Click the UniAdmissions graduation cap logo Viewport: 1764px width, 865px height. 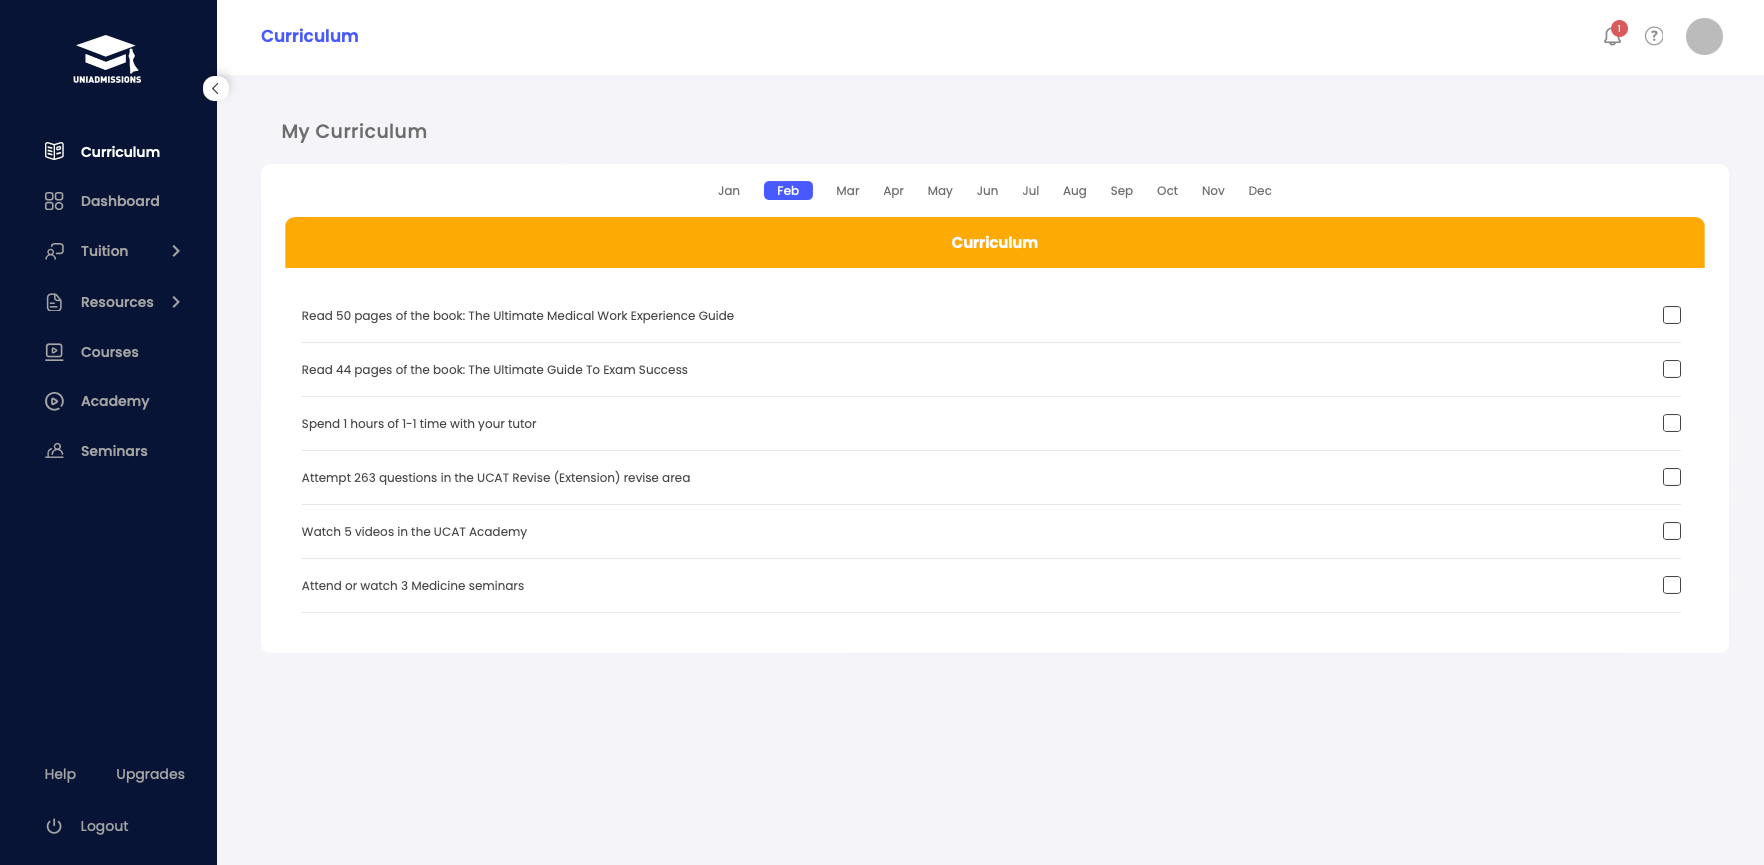pyautogui.click(x=107, y=59)
